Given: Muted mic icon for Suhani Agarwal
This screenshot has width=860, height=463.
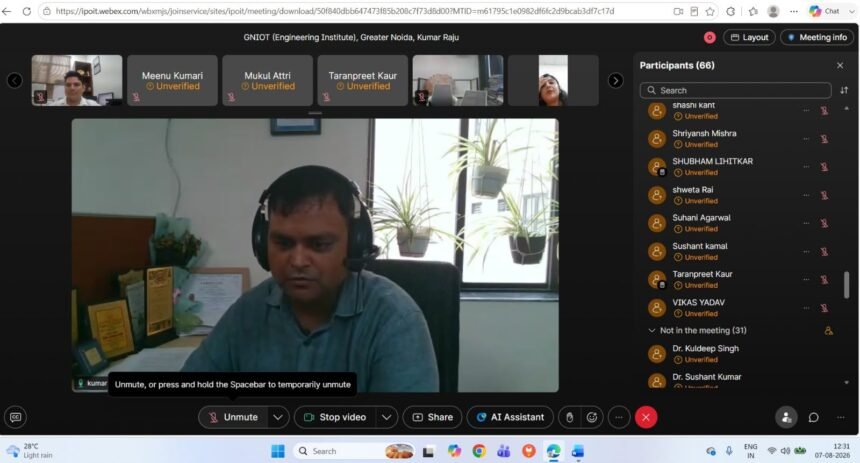Looking at the screenshot, I should tap(824, 223).
